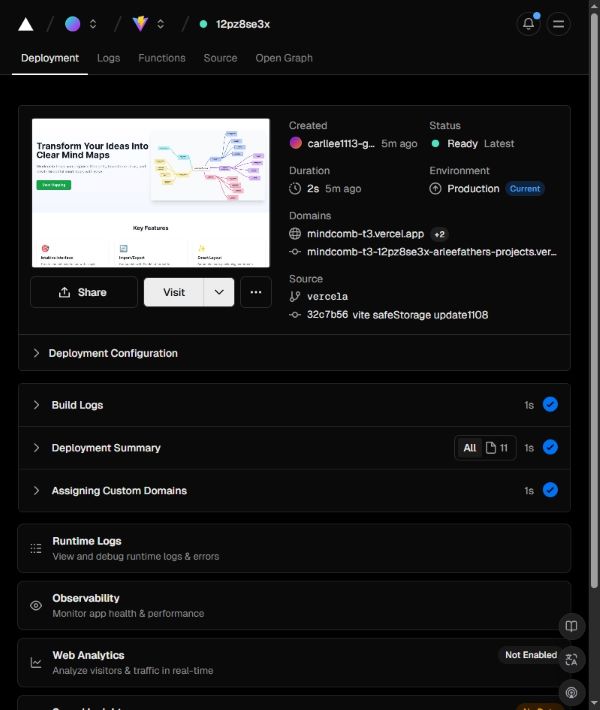Screen dimensions: 600x710
Task: Select the 11 files filter toggle
Action: pyautogui.click(x=497, y=448)
